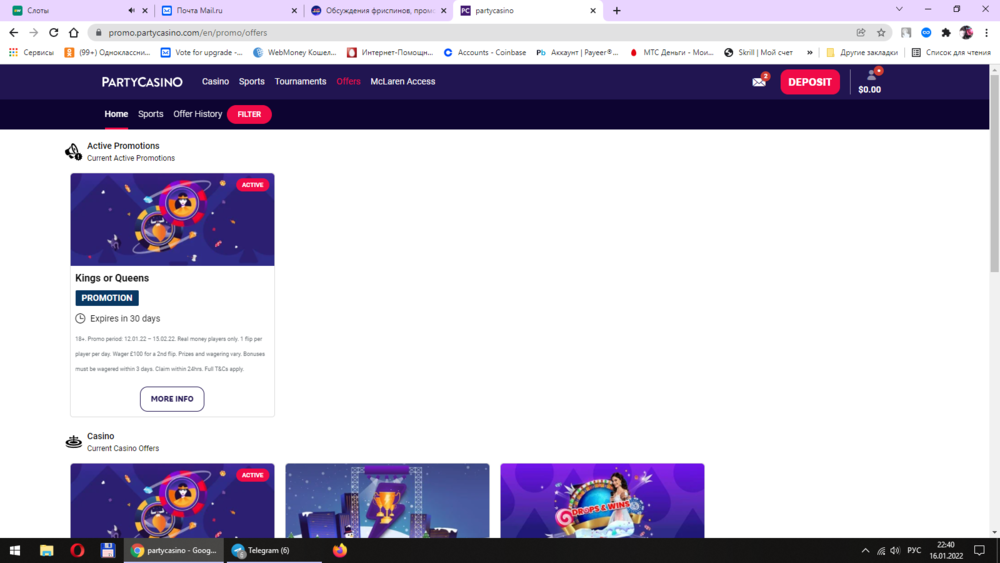Open the account profile icon above balance
The height and width of the screenshot is (563, 1000).
click(871, 75)
